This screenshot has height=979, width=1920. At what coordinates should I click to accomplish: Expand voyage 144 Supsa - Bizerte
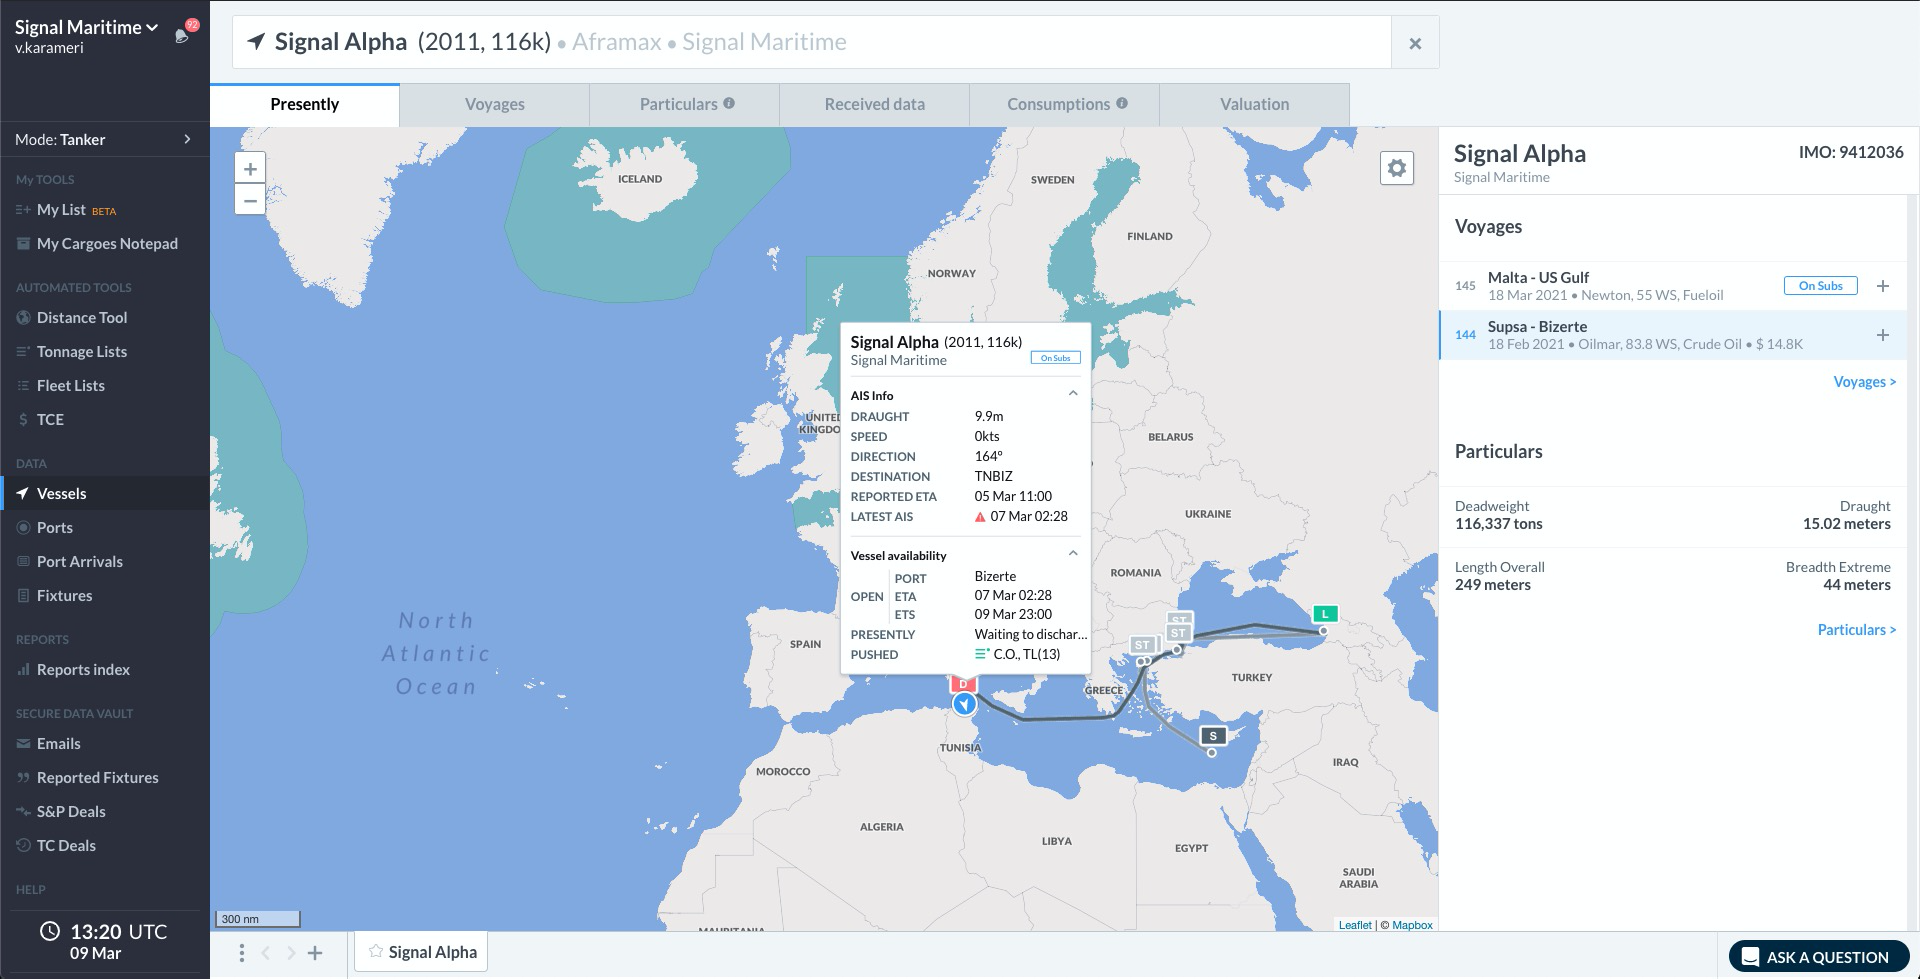point(1883,335)
